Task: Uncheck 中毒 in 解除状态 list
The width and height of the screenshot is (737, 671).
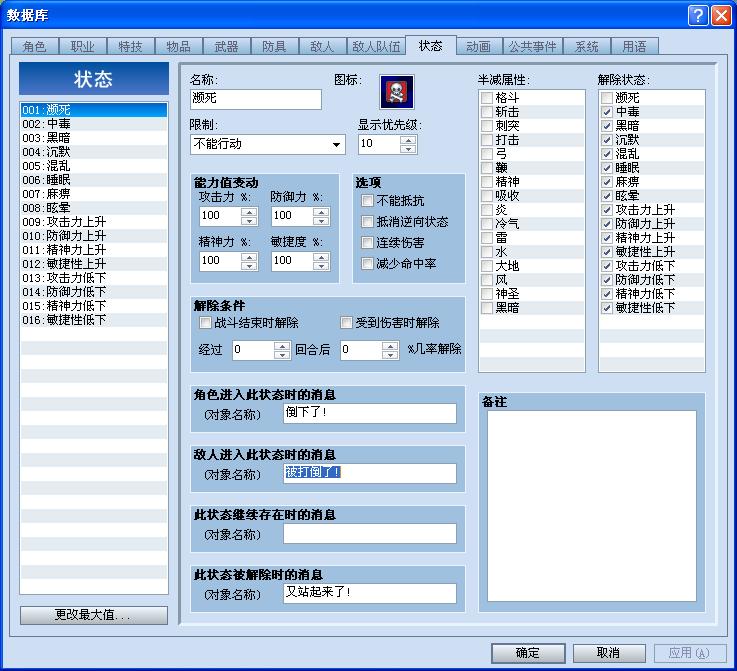Action: point(607,112)
